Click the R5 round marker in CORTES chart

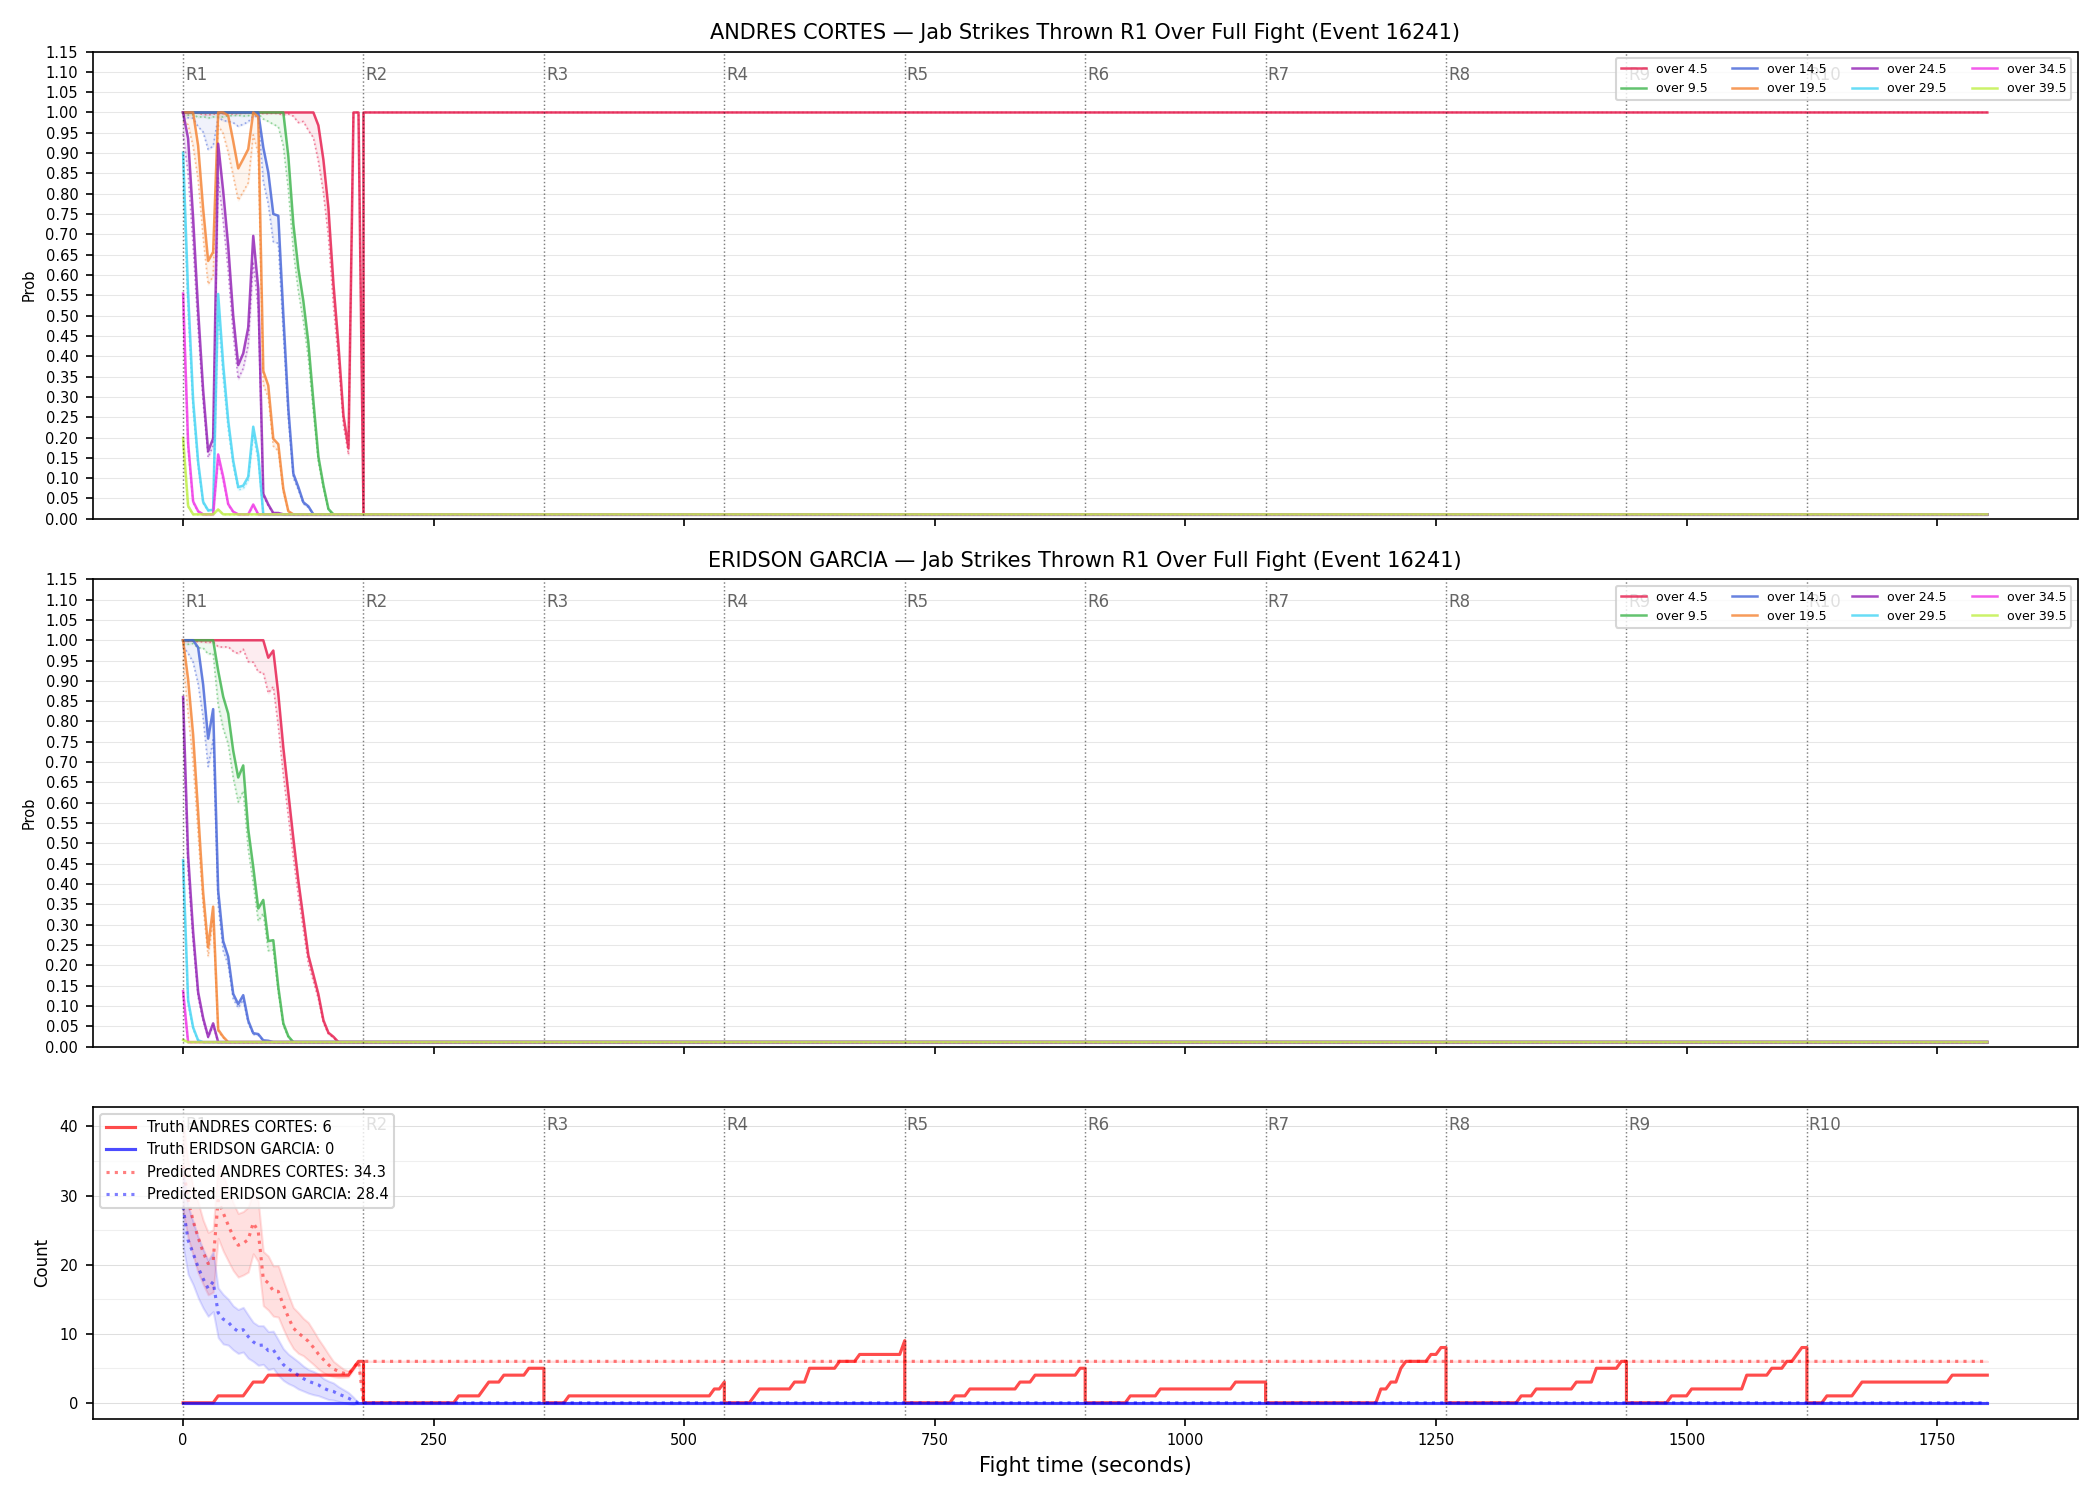tap(917, 74)
